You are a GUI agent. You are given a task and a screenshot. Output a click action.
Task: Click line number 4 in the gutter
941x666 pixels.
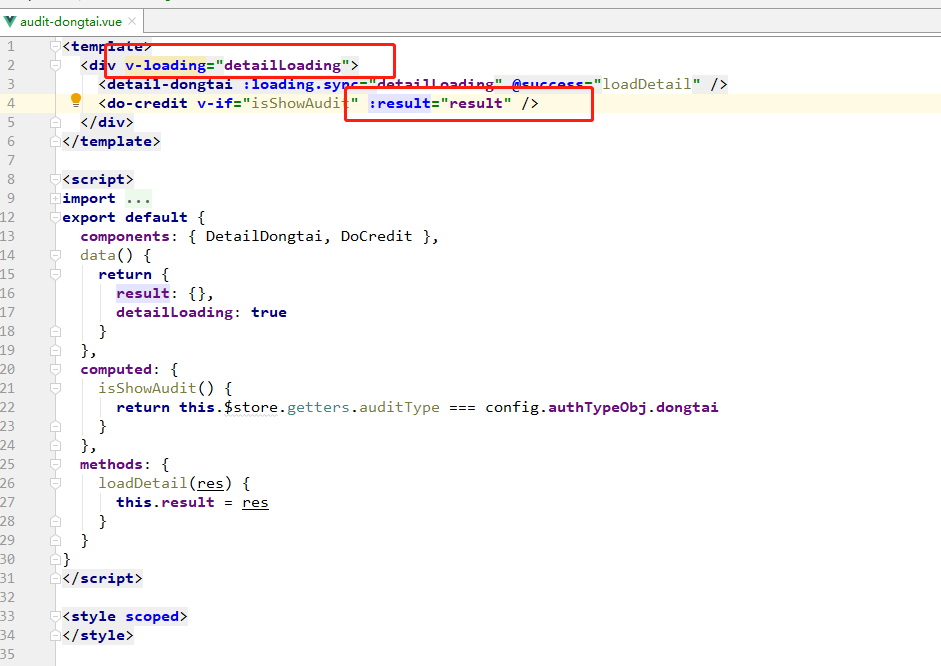[11, 103]
